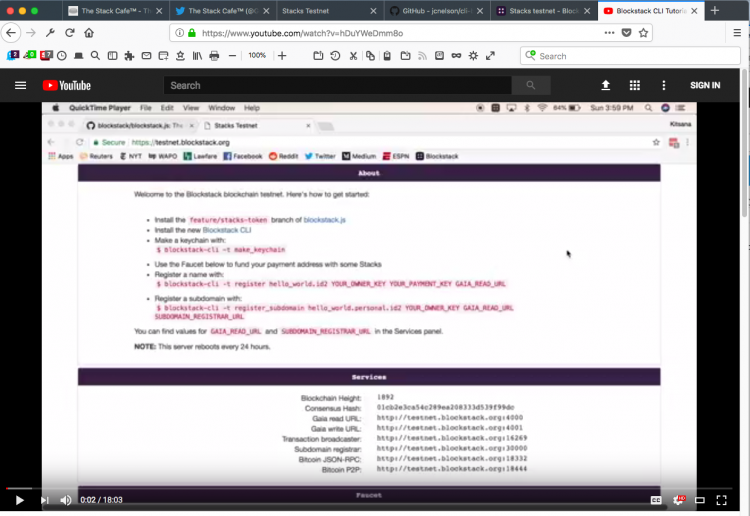
Task: Open developer tools wrench icon
Action: [x=50, y=33]
